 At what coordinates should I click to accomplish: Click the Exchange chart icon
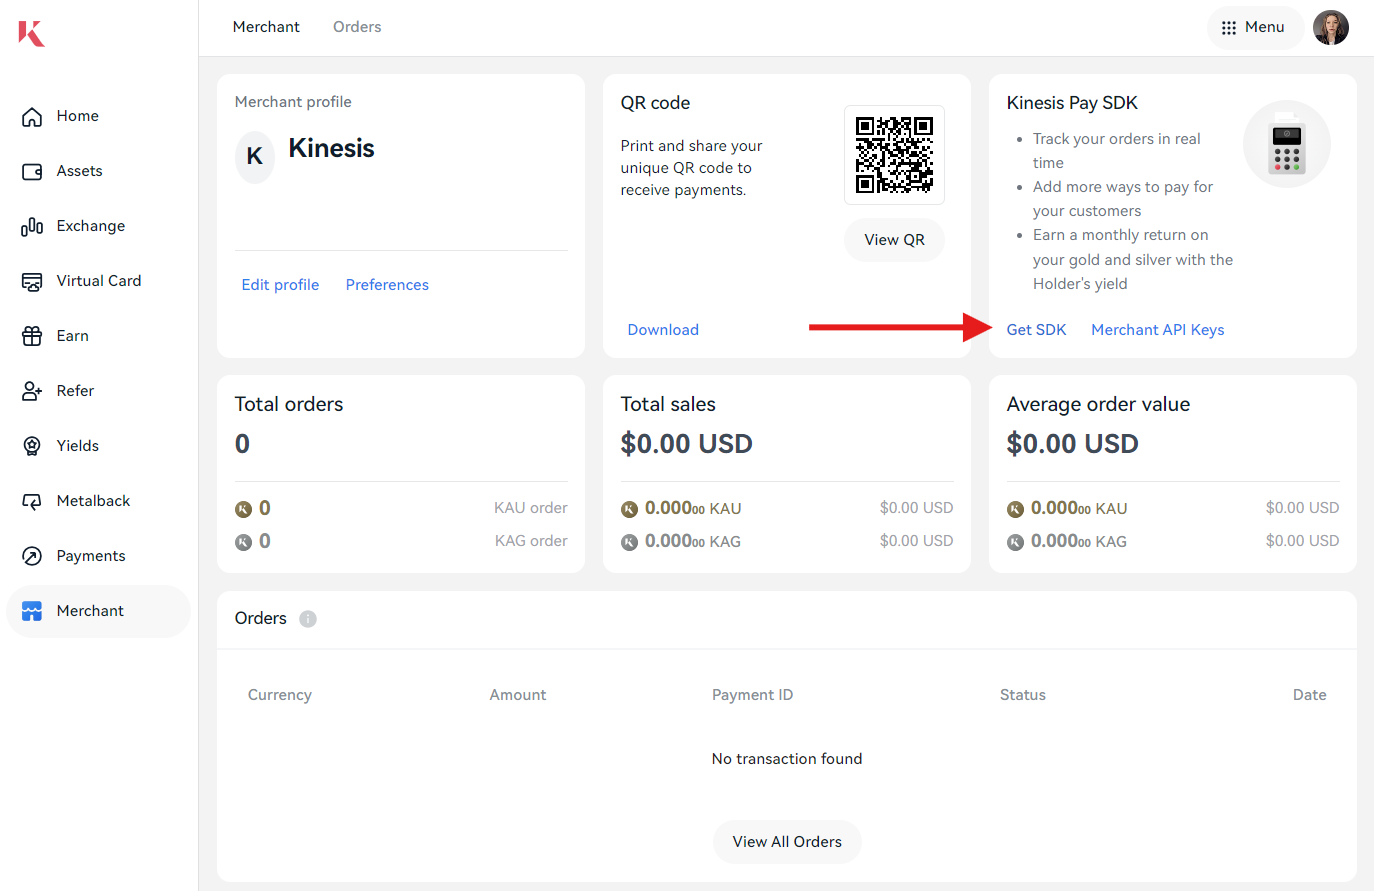click(32, 227)
